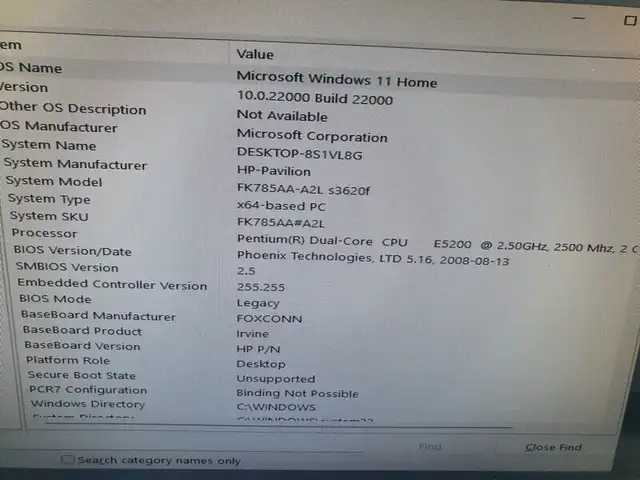Select value FK785AA#A2L
This screenshot has height=480, width=640.
[x=281, y=222]
